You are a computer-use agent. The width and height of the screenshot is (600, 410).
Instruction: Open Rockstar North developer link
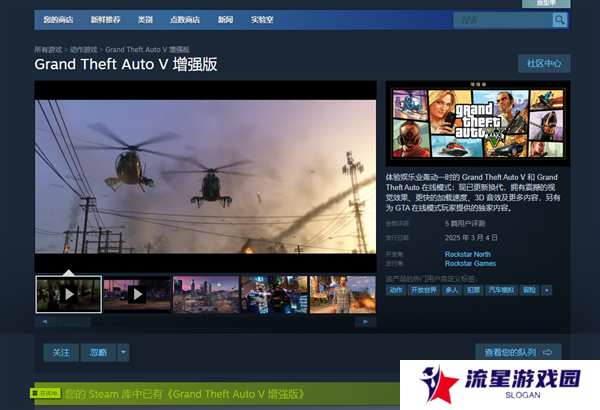468,254
